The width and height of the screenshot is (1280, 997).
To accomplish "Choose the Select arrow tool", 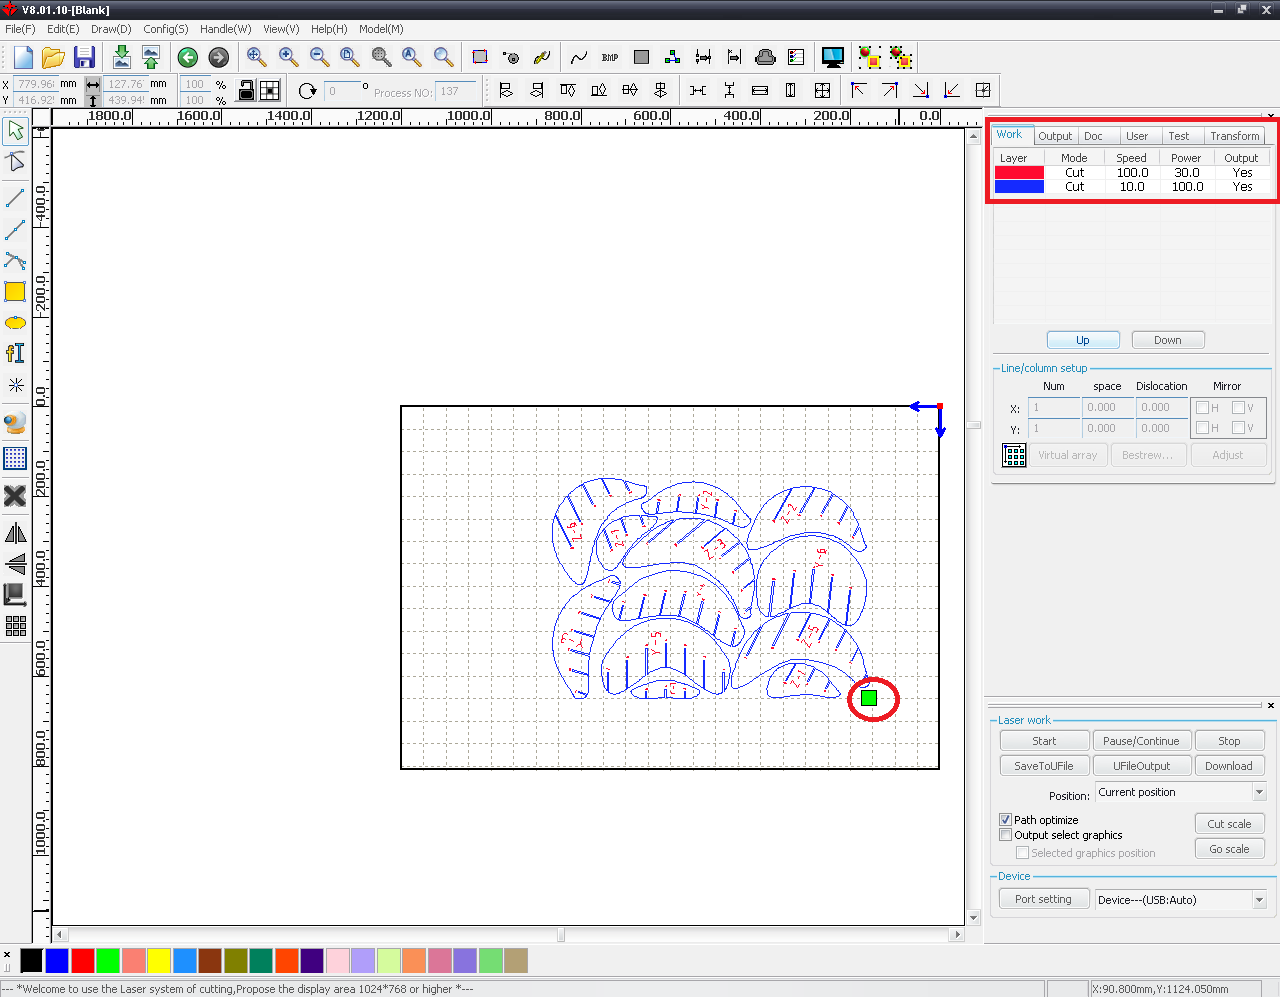I will (x=15, y=130).
